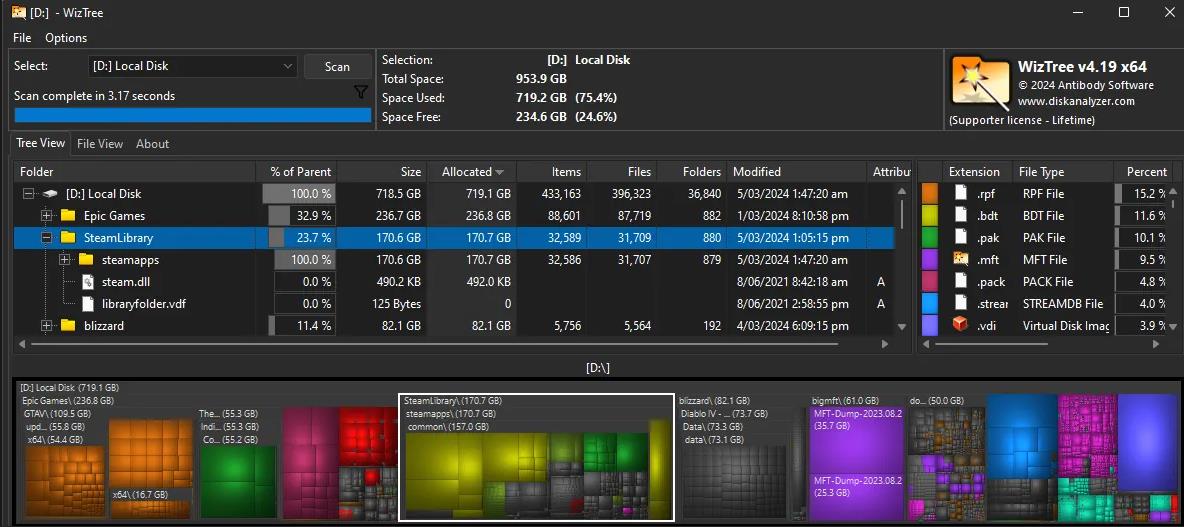This screenshot has height=527, width=1184.
Task: Click the Allocated column sort arrow
Action: tap(500, 172)
